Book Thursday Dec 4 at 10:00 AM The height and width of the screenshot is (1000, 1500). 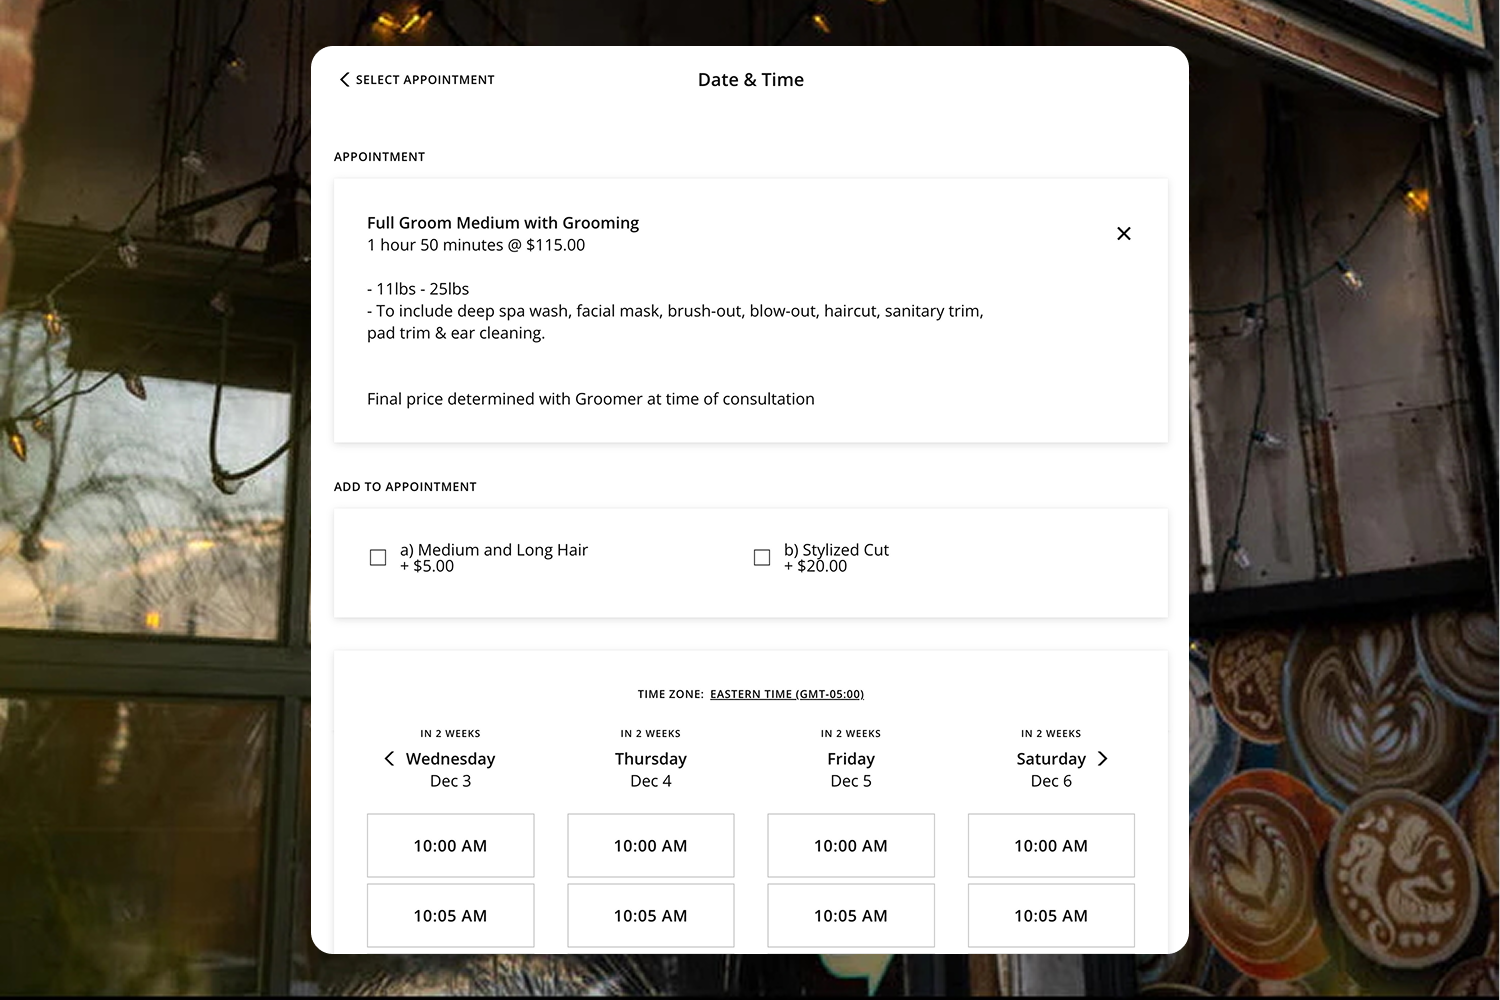pos(651,846)
